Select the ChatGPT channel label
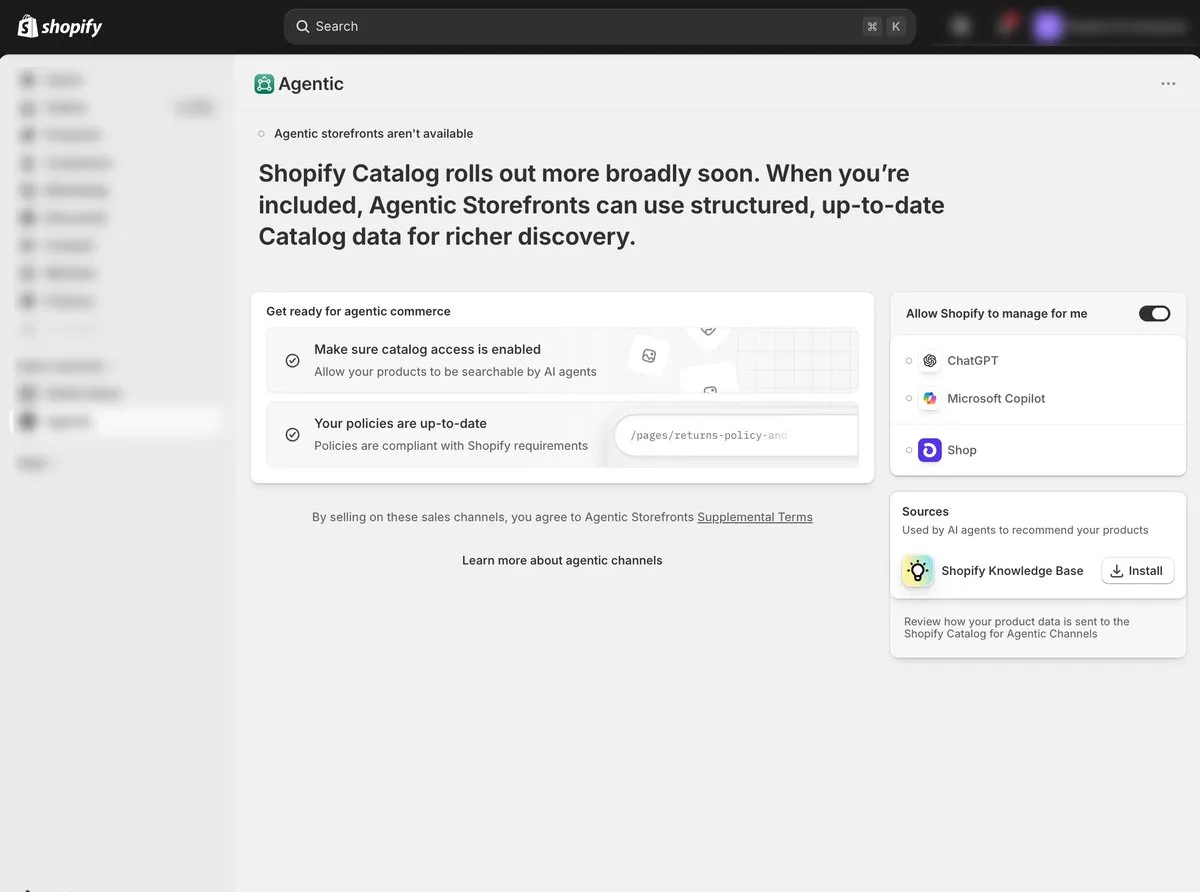This screenshot has height=892, width=1200. coord(973,361)
